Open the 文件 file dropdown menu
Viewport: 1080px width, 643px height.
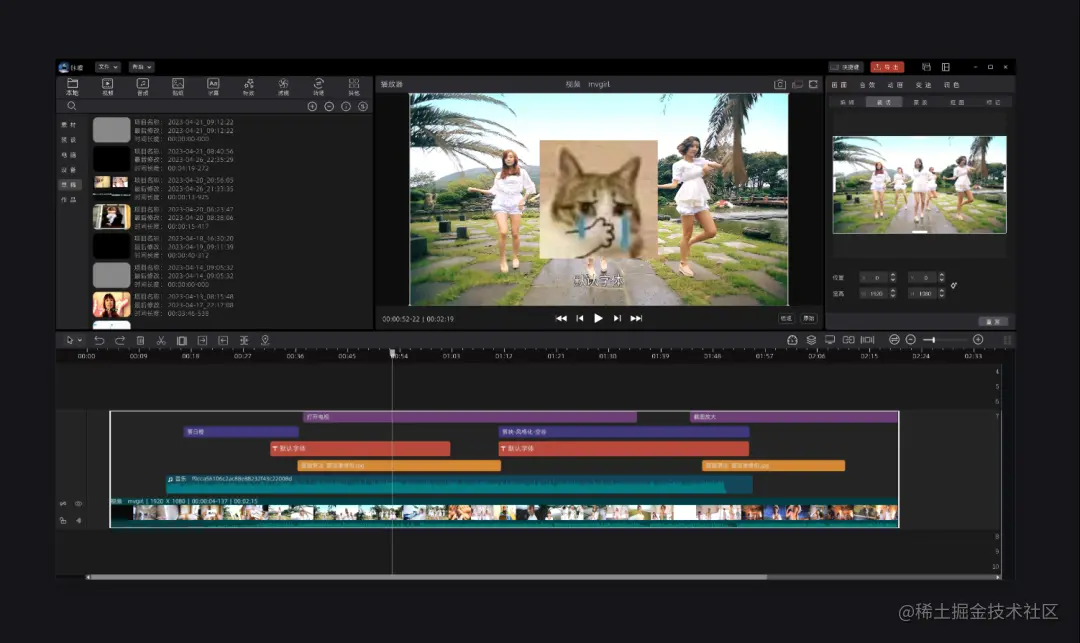tap(108, 67)
